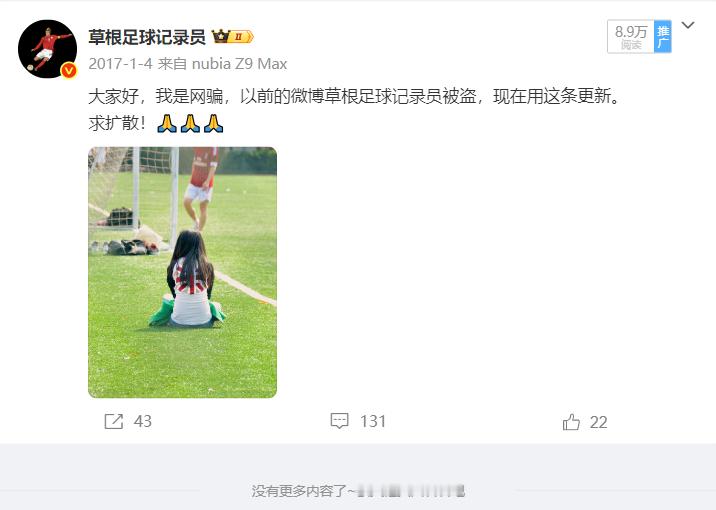Open the 草根足球记录员 profile avatar
The image size is (716, 510).
click(x=47, y=49)
